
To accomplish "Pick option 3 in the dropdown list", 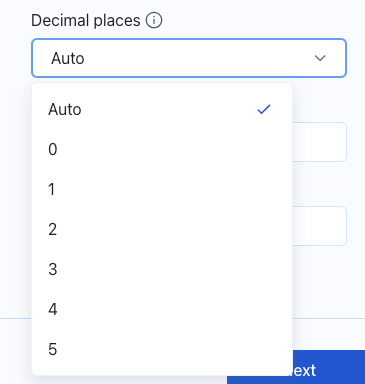I will pyautogui.click(x=162, y=269).
